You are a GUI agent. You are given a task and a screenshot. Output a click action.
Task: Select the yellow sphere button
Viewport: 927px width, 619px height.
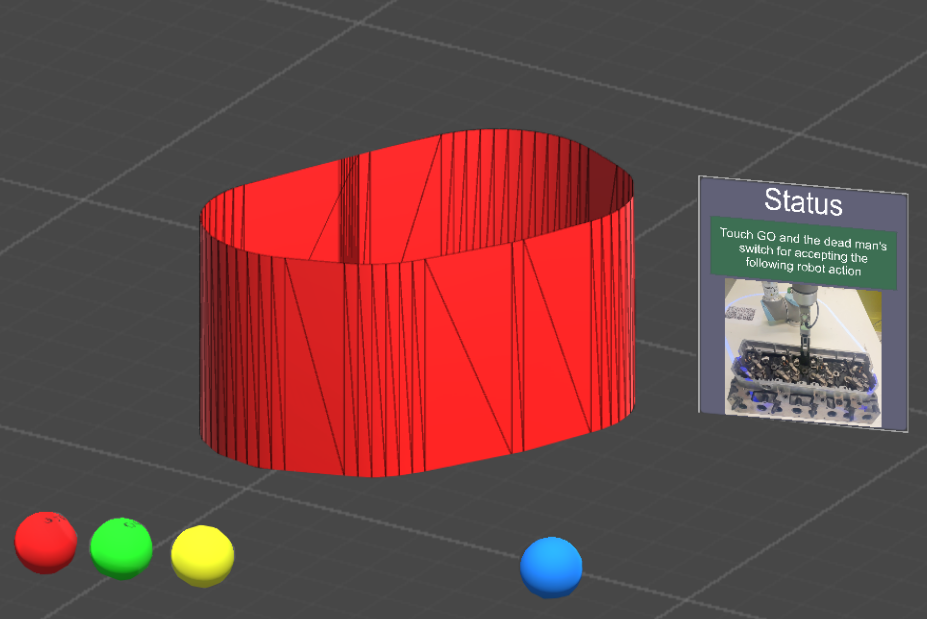tap(202, 555)
